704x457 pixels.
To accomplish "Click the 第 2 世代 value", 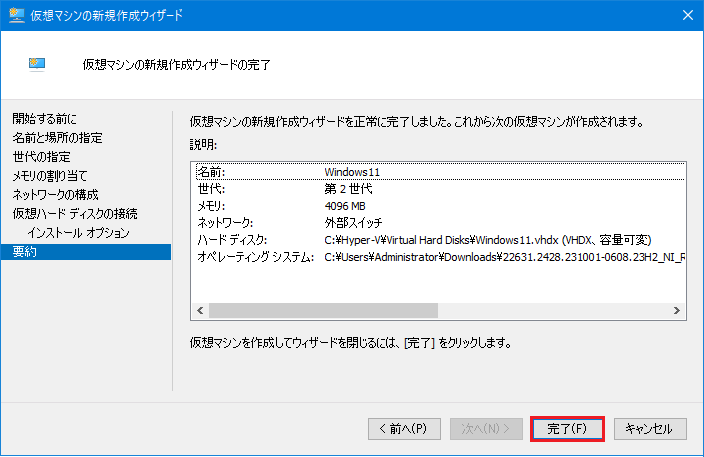I will 348,189.
